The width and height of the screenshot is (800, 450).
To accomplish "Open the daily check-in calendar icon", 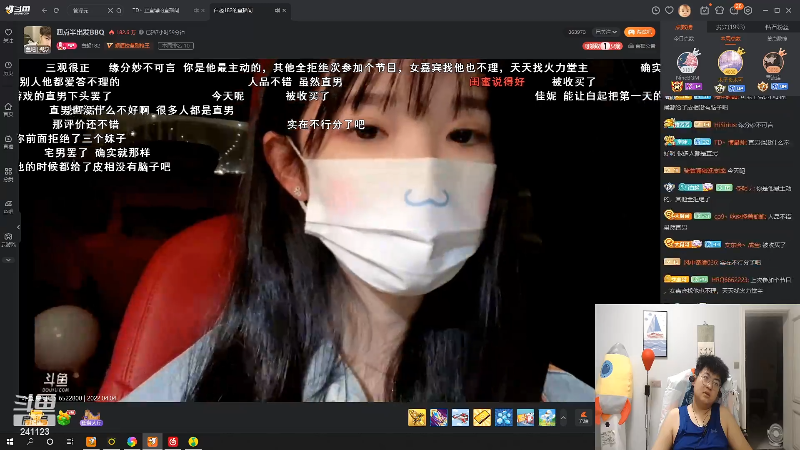I will (705, 10).
